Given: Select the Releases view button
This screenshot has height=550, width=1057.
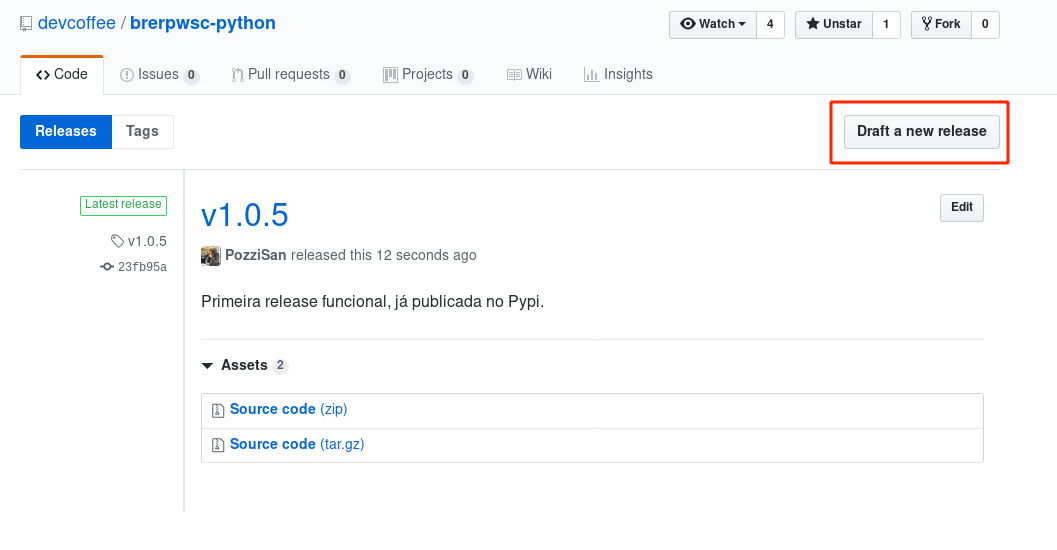Looking at the screenshot, I should (x=66, y=131).
